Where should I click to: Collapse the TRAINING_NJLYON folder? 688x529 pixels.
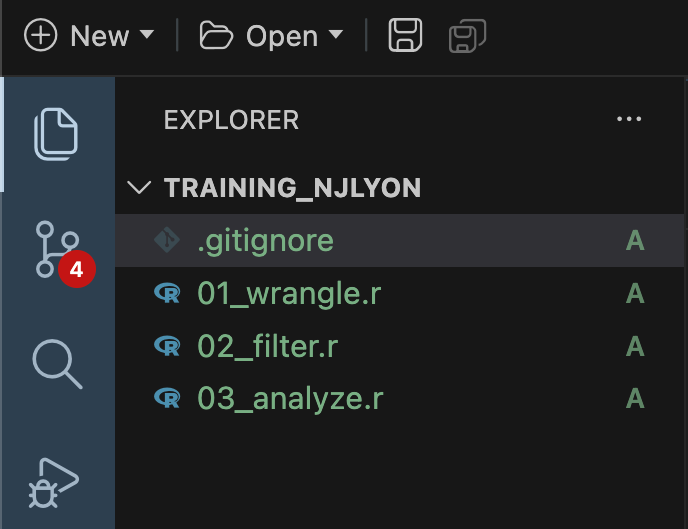[141, 188]
